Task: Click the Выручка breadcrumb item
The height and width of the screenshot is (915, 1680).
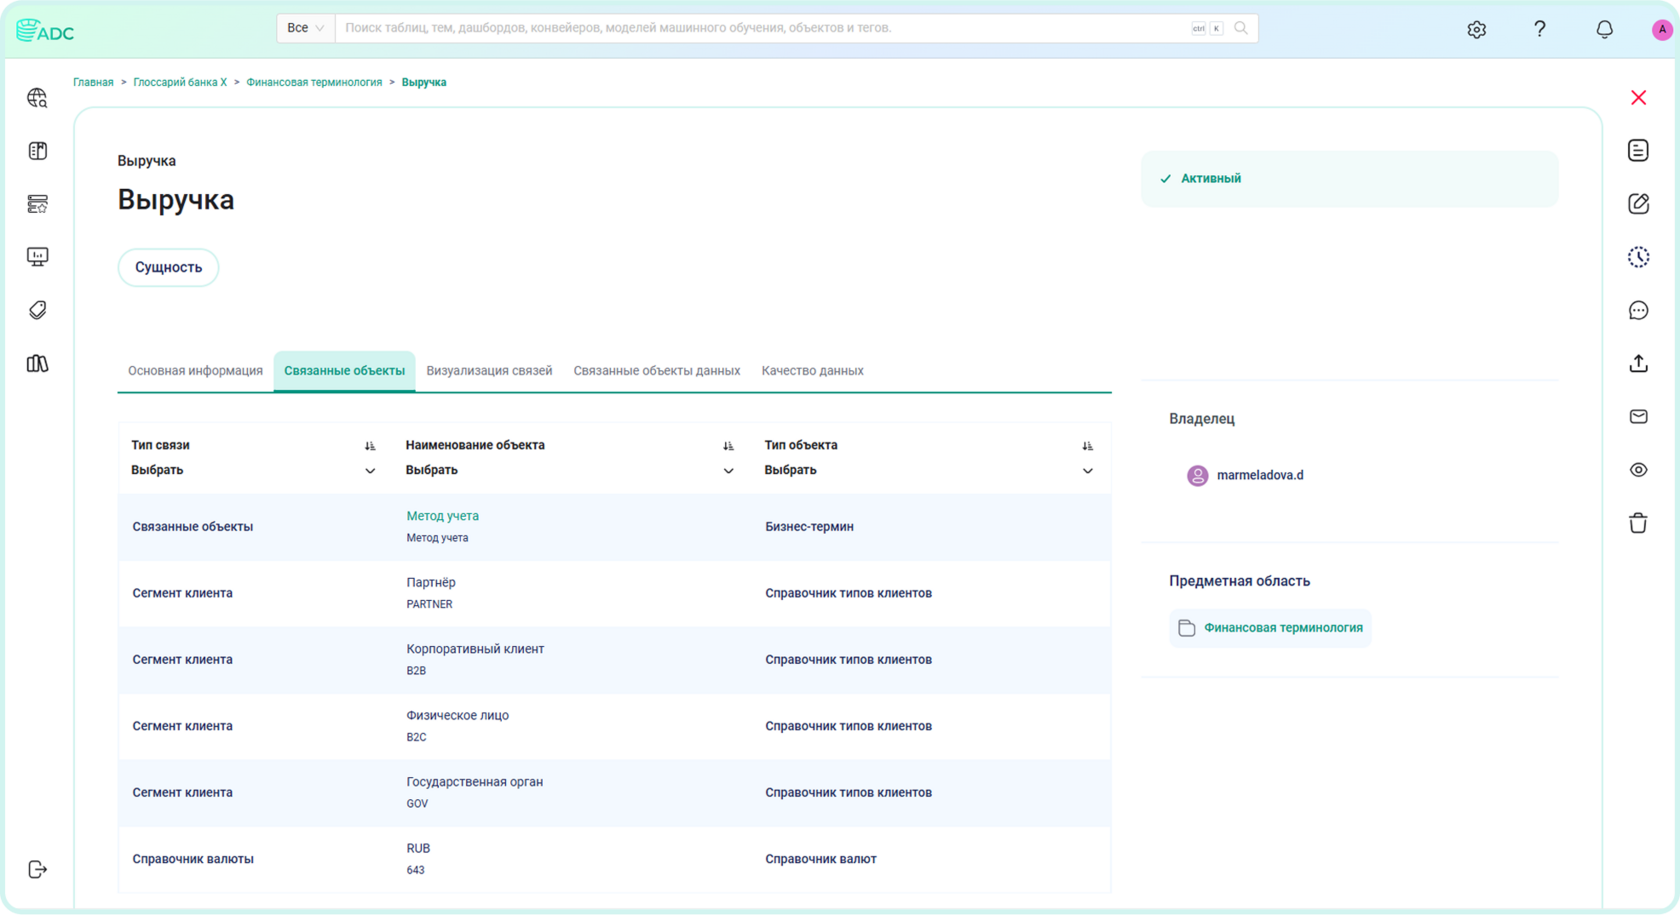Action: pos(424,83)
